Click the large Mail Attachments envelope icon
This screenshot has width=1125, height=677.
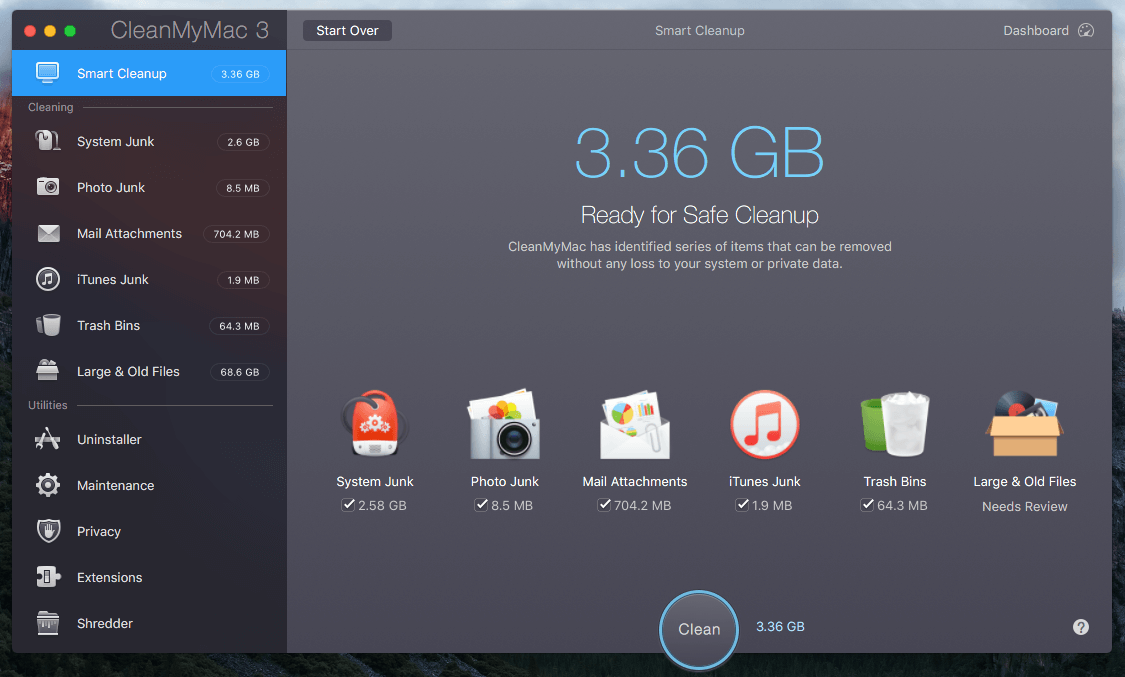[x=635, y=424]
